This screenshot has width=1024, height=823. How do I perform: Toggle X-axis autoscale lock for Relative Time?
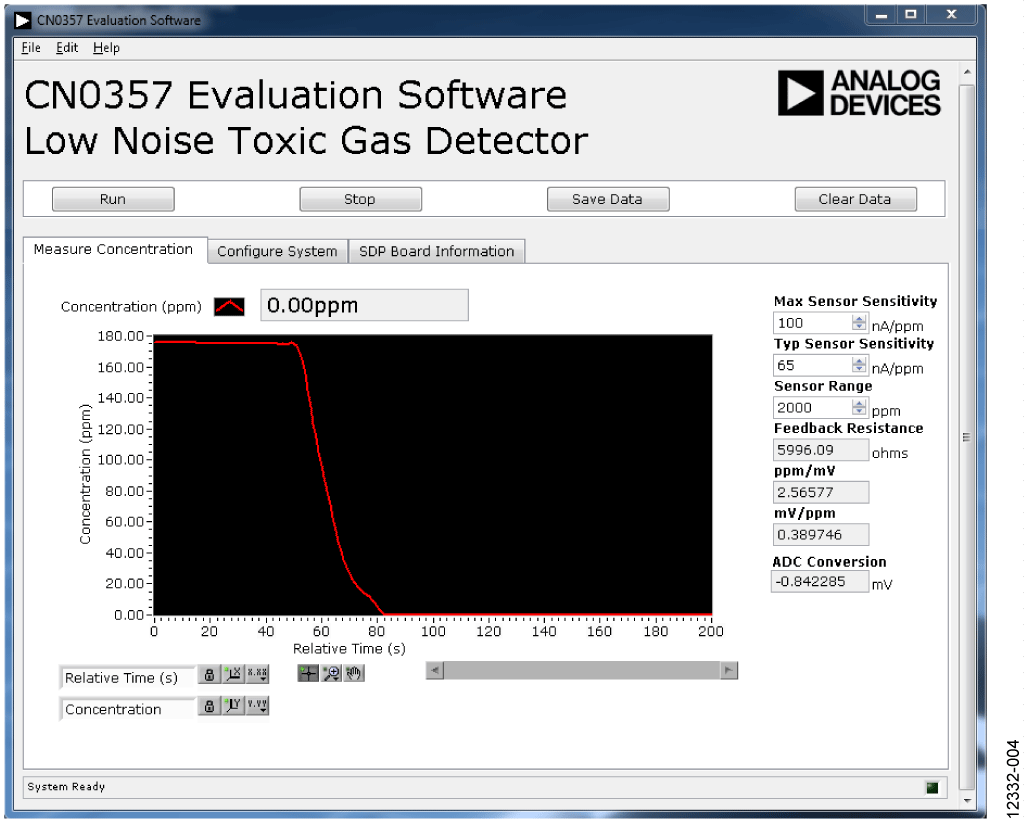209,675
